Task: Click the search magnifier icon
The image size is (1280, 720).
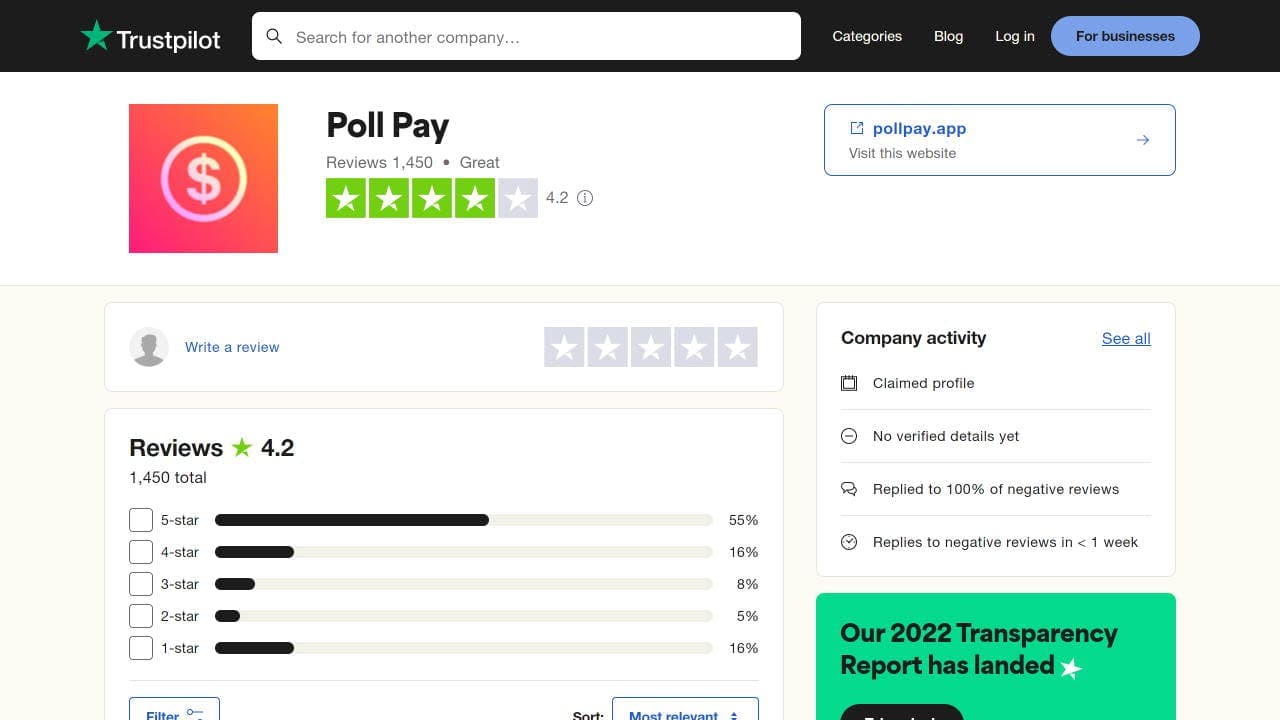Action: 274,36
